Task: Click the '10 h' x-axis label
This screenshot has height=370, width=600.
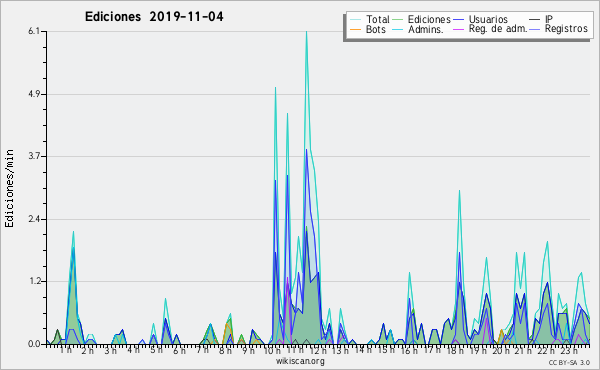Action: point(272,350)
